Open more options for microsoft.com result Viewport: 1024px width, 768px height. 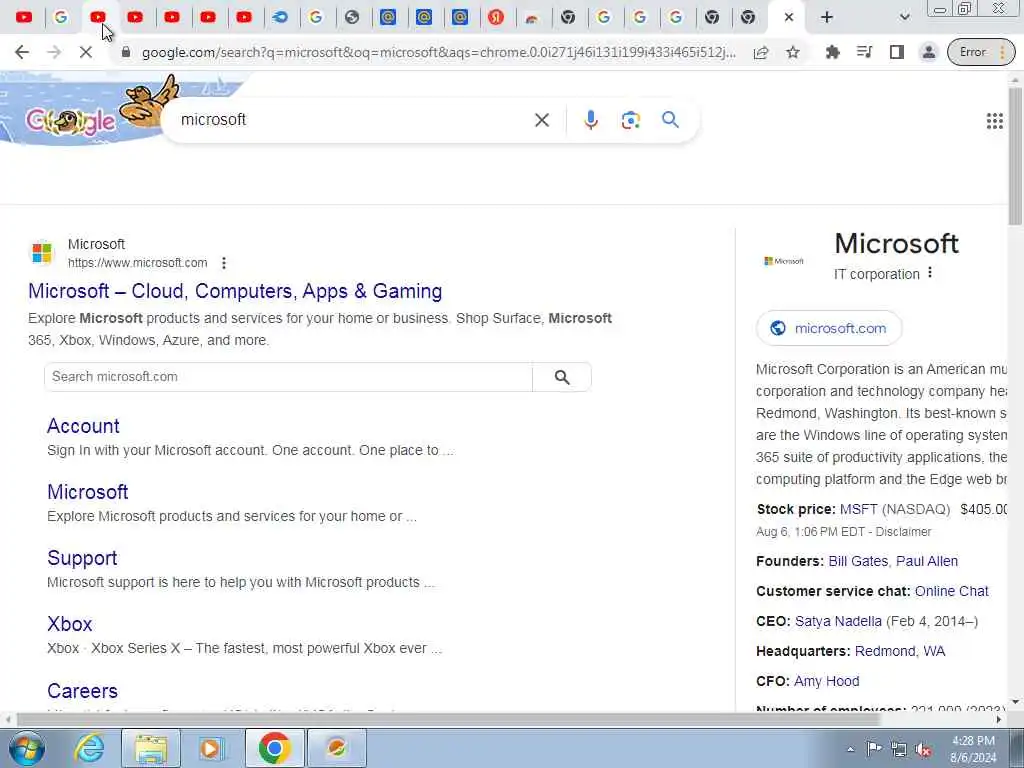(x=224, y=263)
